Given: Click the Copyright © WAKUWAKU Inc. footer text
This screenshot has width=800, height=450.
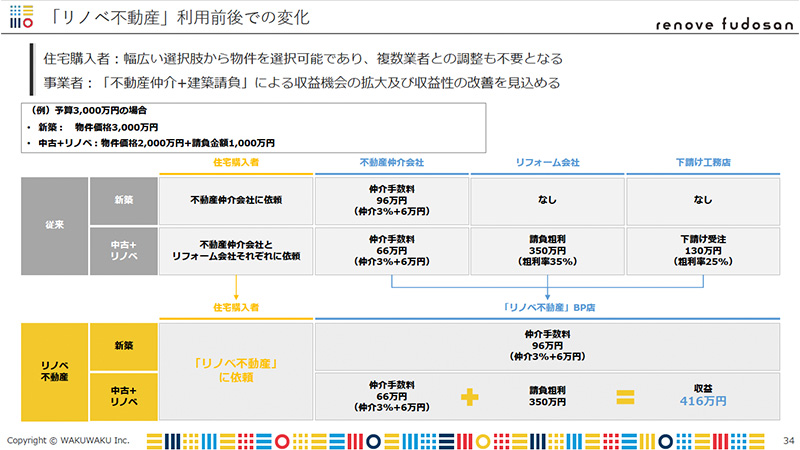Looking at the screenshot, I should click(x=68, y=440).
